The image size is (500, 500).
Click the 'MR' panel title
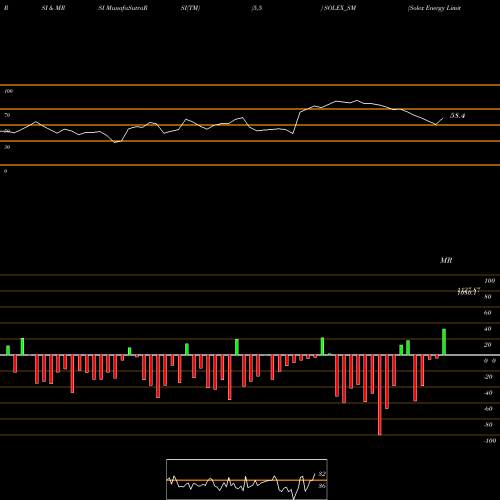click(446, 260)
